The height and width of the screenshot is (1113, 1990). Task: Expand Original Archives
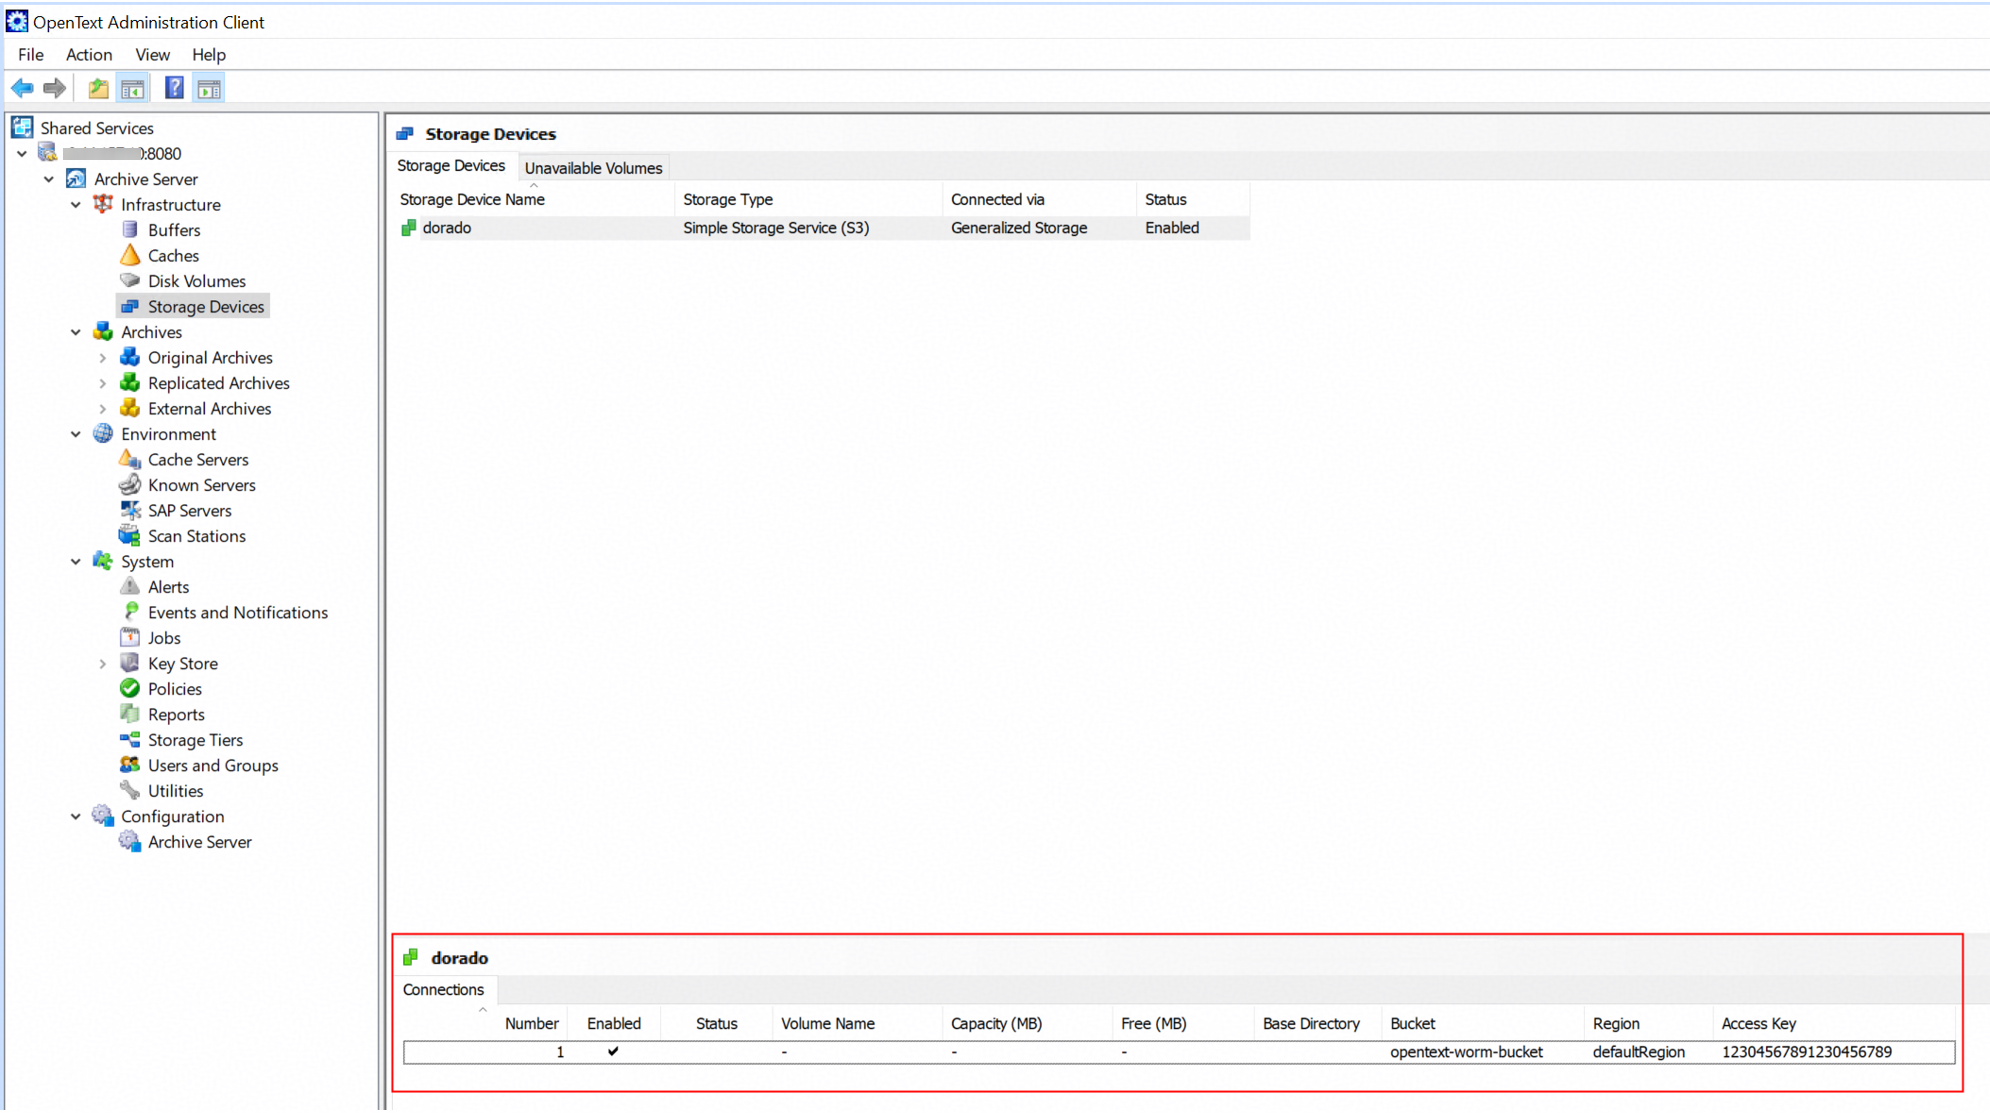(103, 358)
